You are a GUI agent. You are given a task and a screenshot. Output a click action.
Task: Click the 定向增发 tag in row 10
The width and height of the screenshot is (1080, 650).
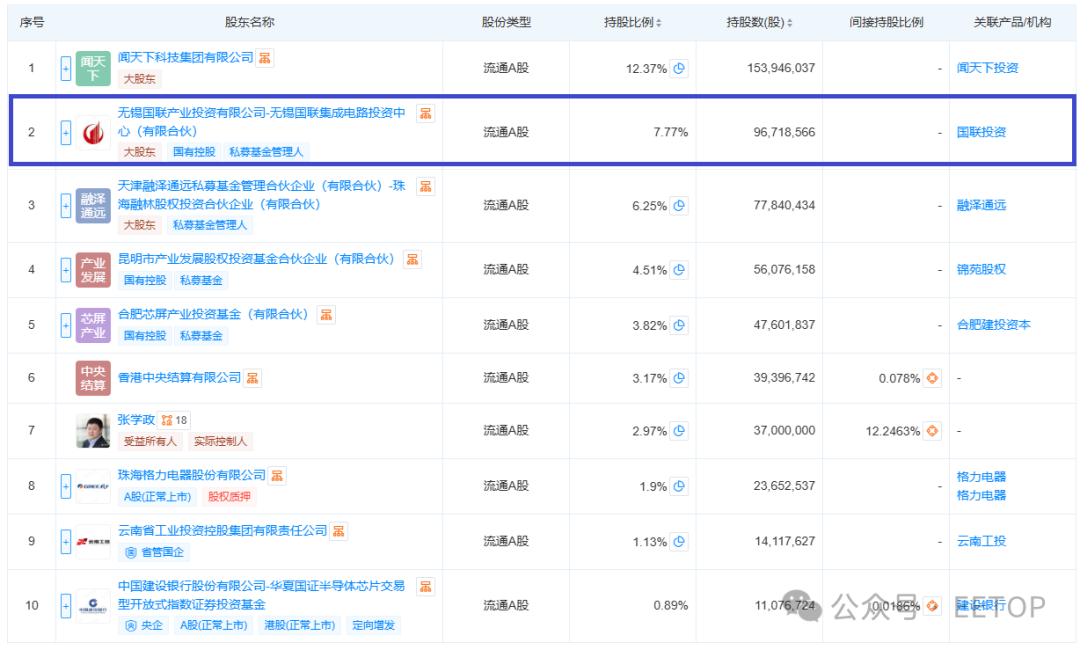[x=373, y=623]
